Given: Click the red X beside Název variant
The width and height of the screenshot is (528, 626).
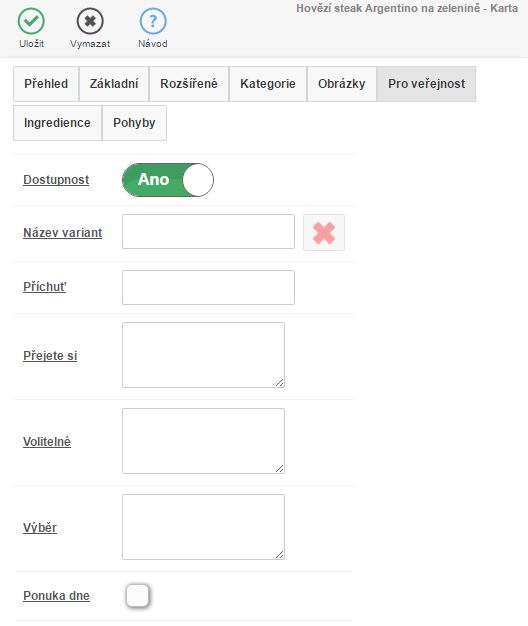Looking at the screenshot, I should [324, 233].
